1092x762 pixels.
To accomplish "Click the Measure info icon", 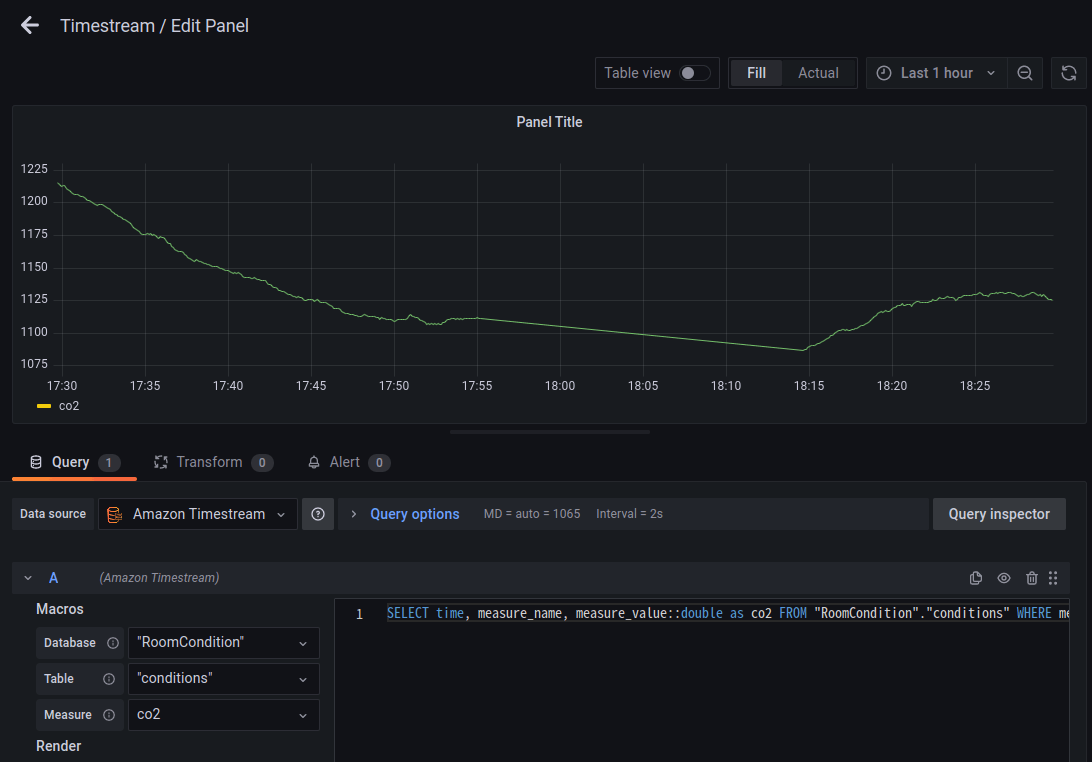I will click(109, 715).
